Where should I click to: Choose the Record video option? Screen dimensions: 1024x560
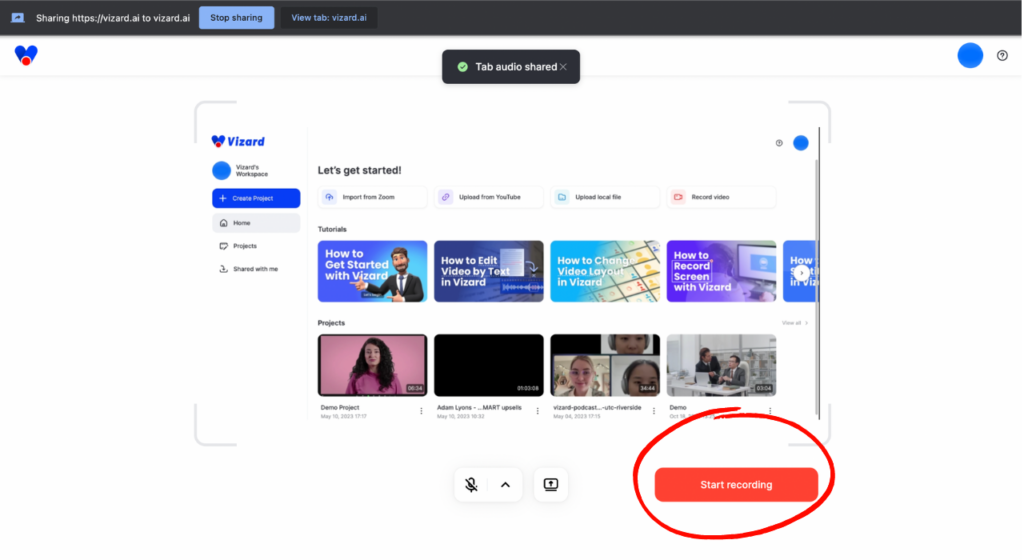tap(722, 197)
